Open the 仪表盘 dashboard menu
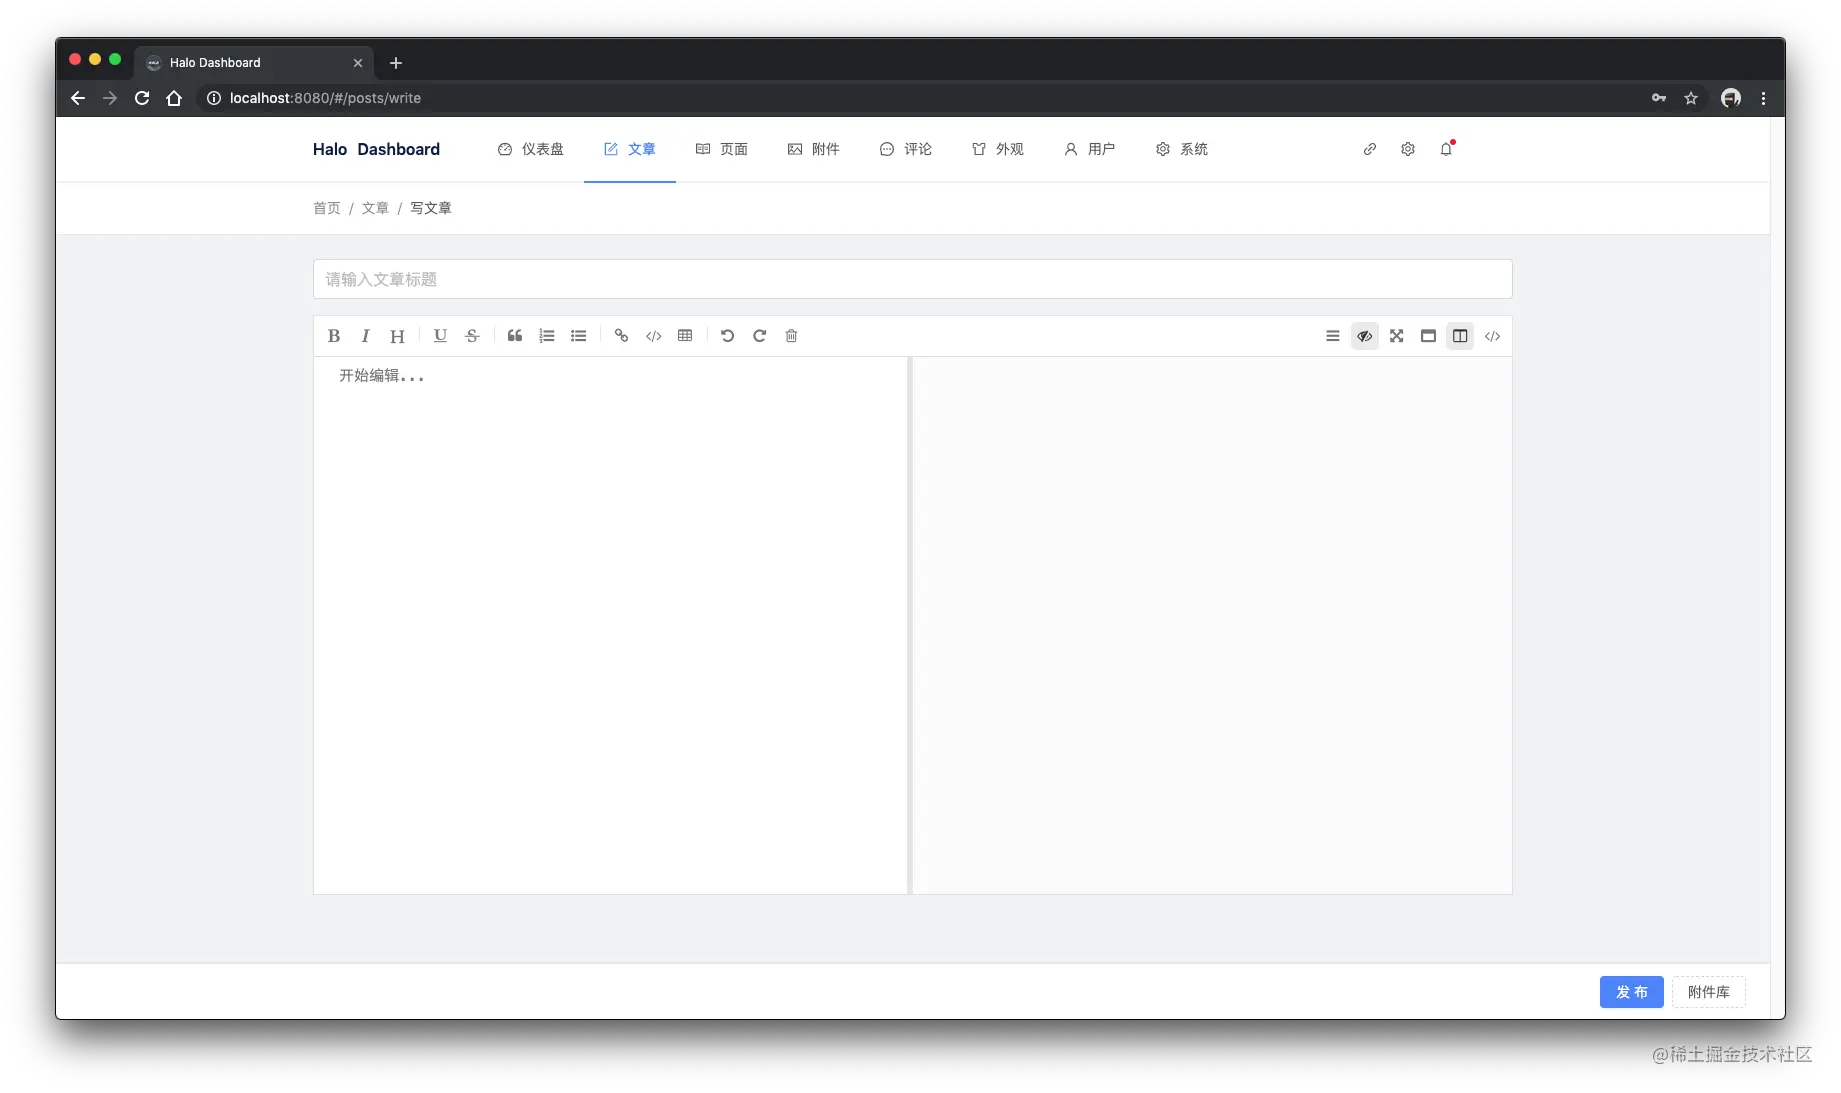1841x1093 pixels. [x=531, y=149]
